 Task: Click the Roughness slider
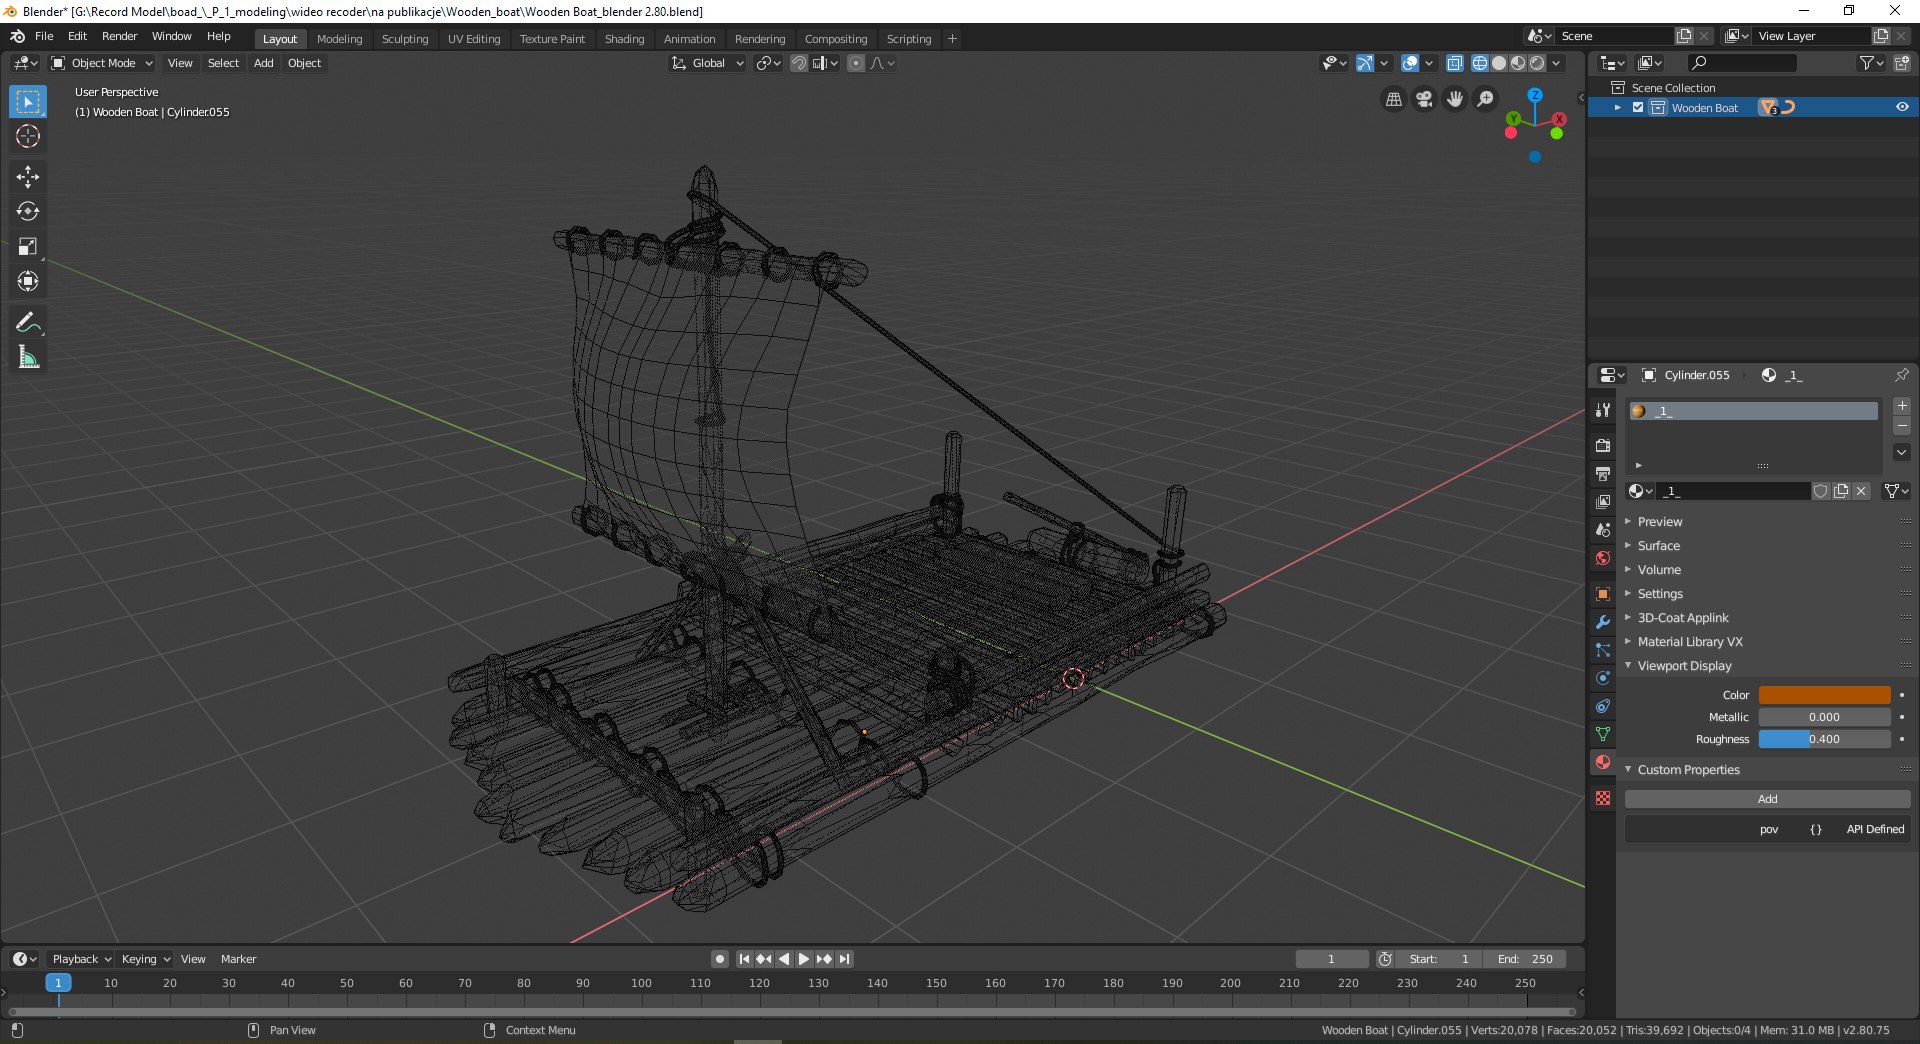coord(1824,739)
